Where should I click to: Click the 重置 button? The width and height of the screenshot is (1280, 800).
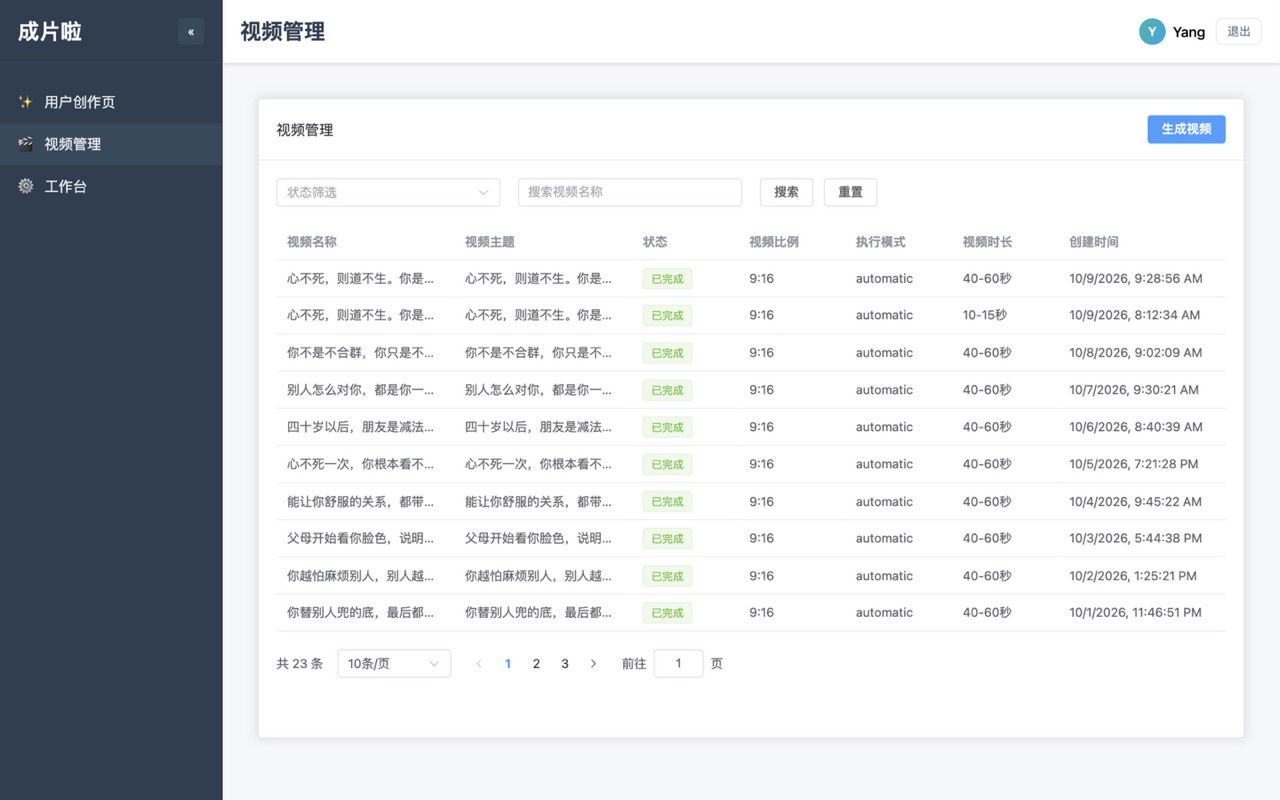[x=850, y=192]
